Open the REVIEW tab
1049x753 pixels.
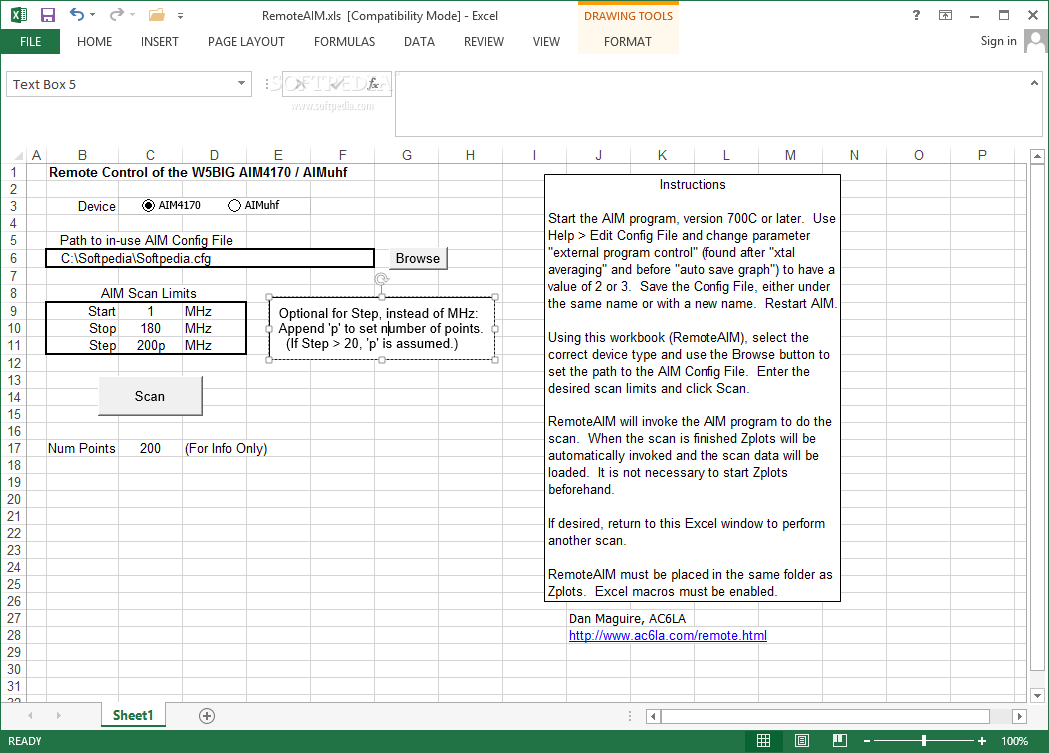tap(484, 41)
